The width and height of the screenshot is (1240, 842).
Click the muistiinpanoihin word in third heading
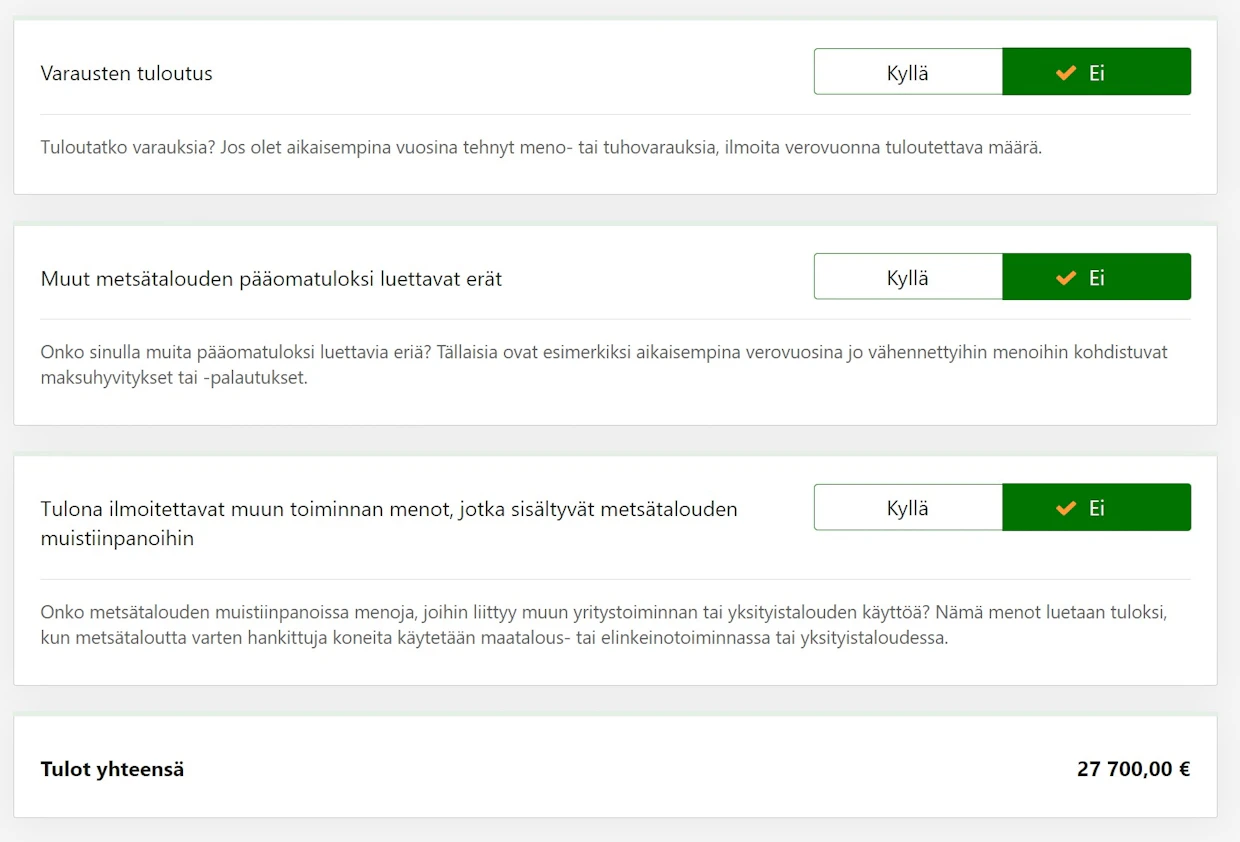tap(117, 538)
